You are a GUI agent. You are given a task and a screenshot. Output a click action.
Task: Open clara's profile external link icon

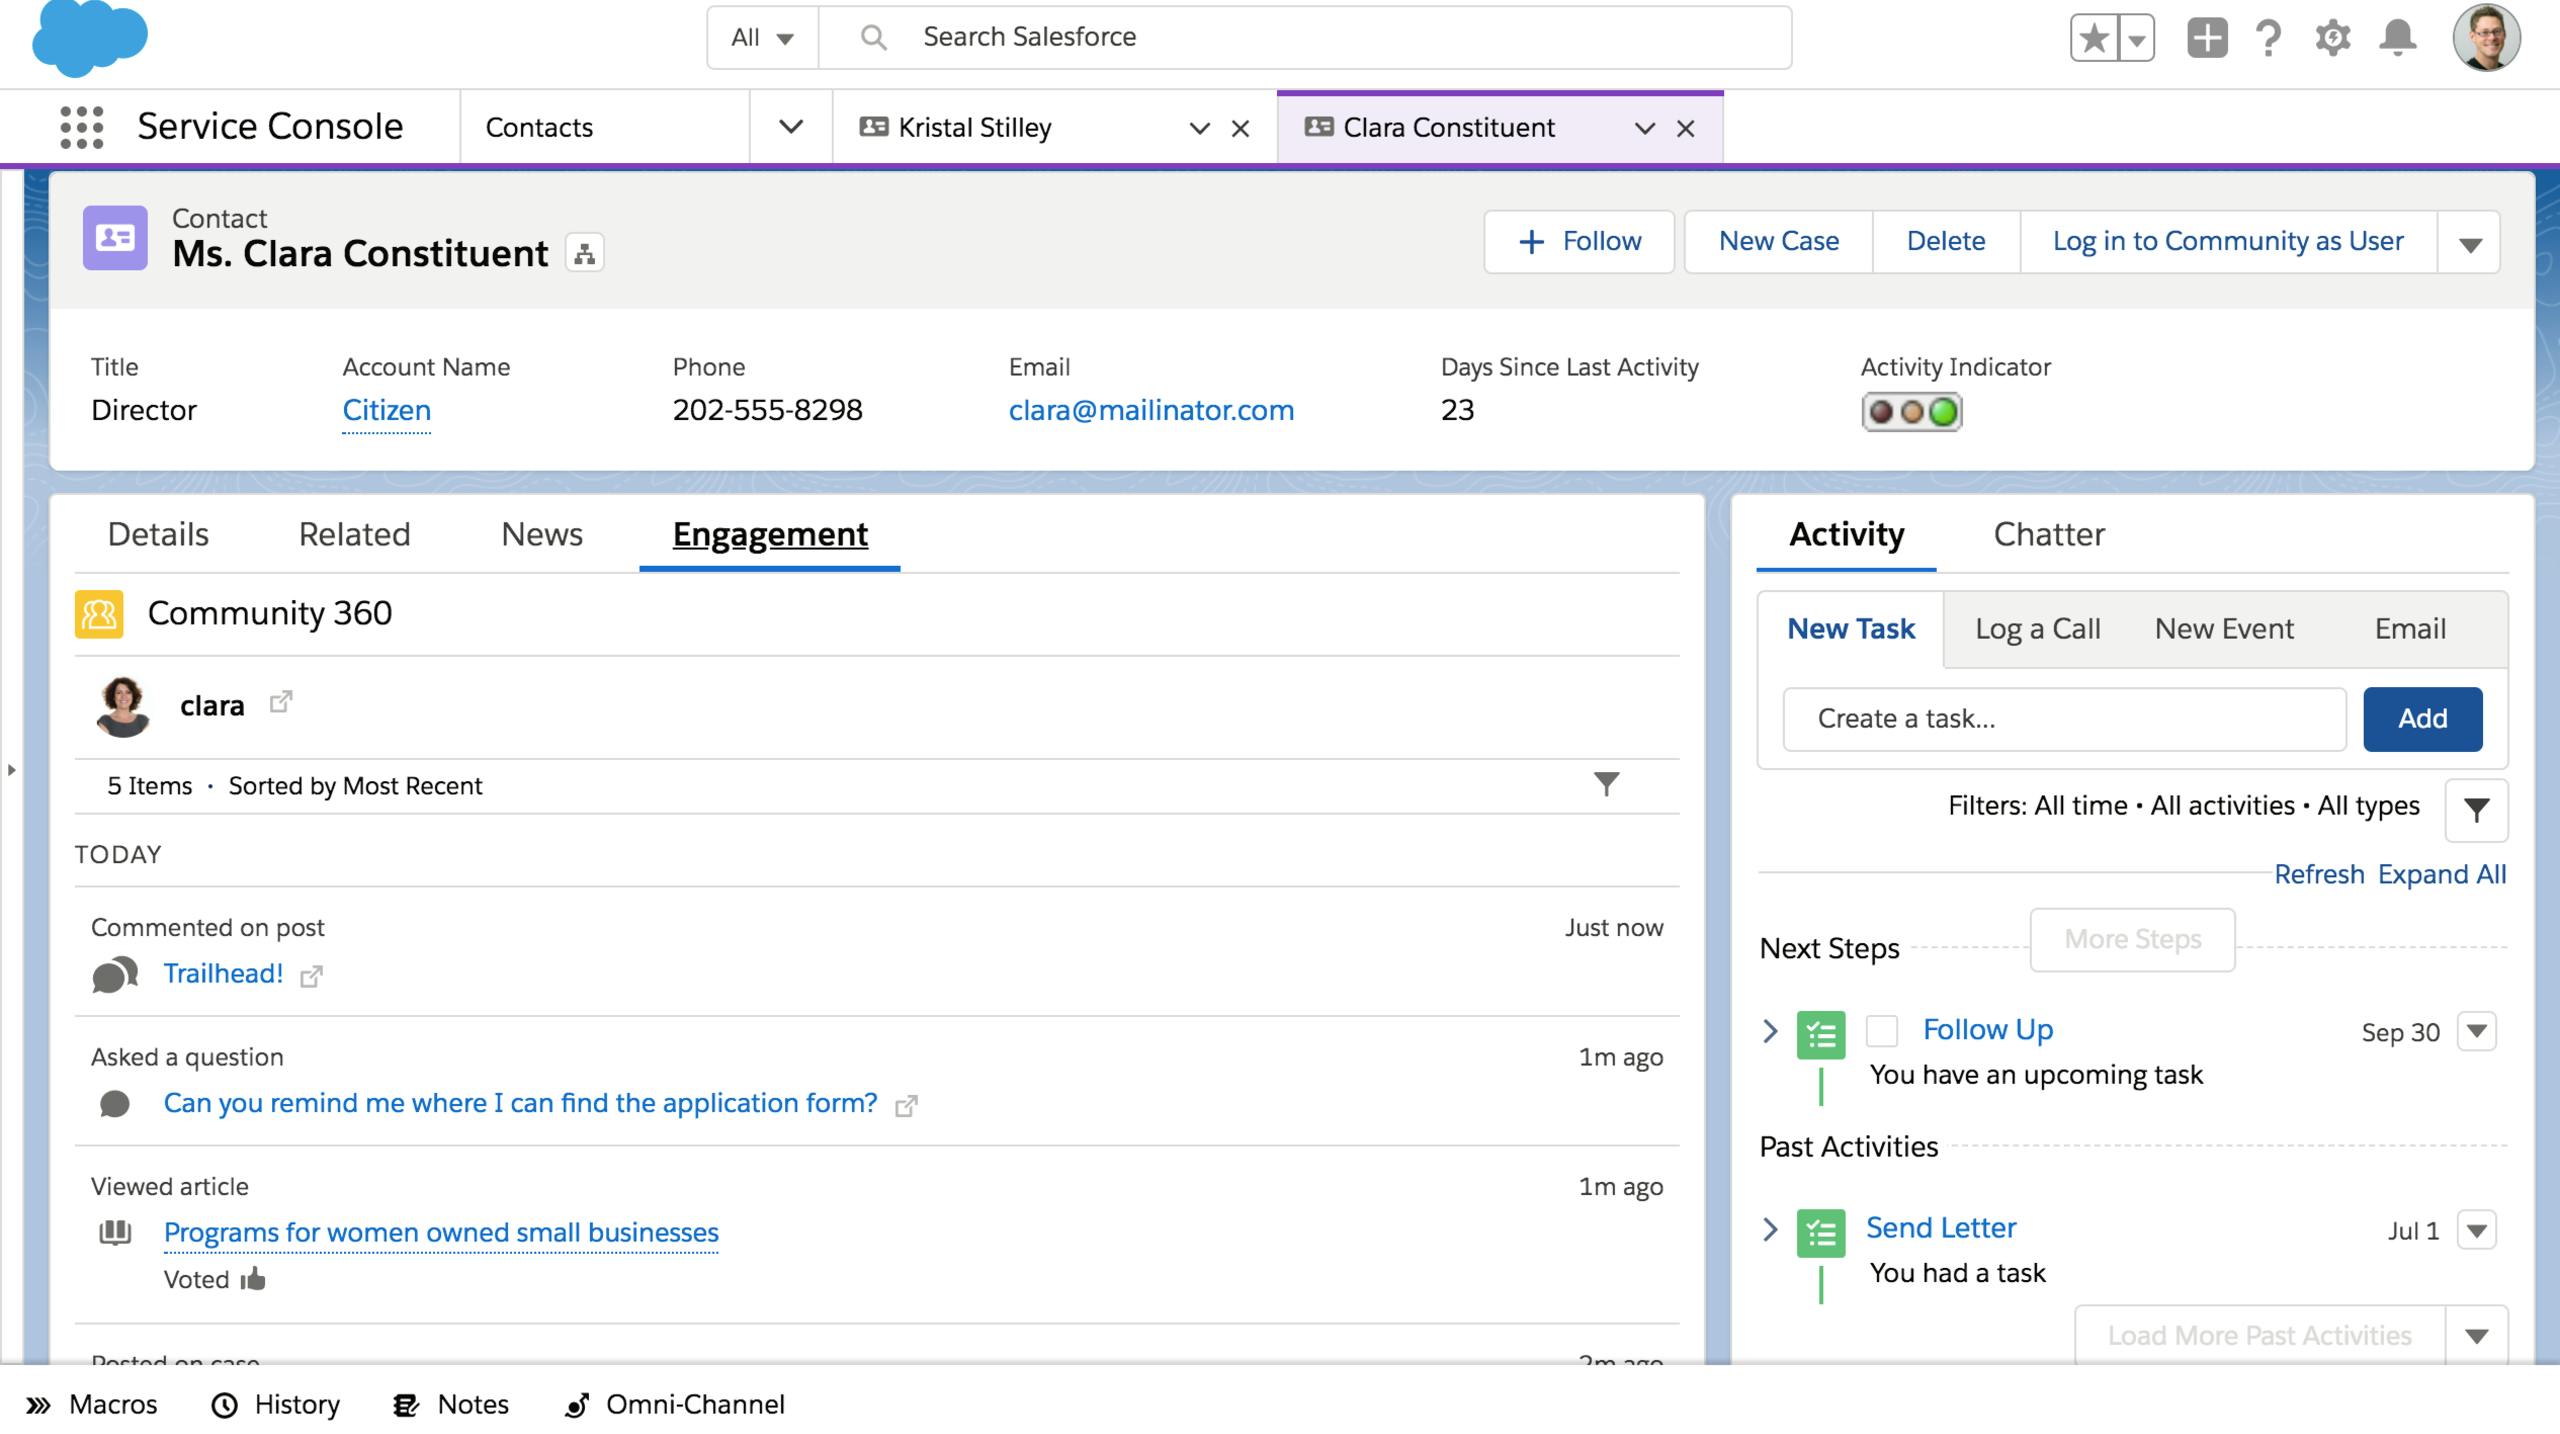[x=281, y=702]
